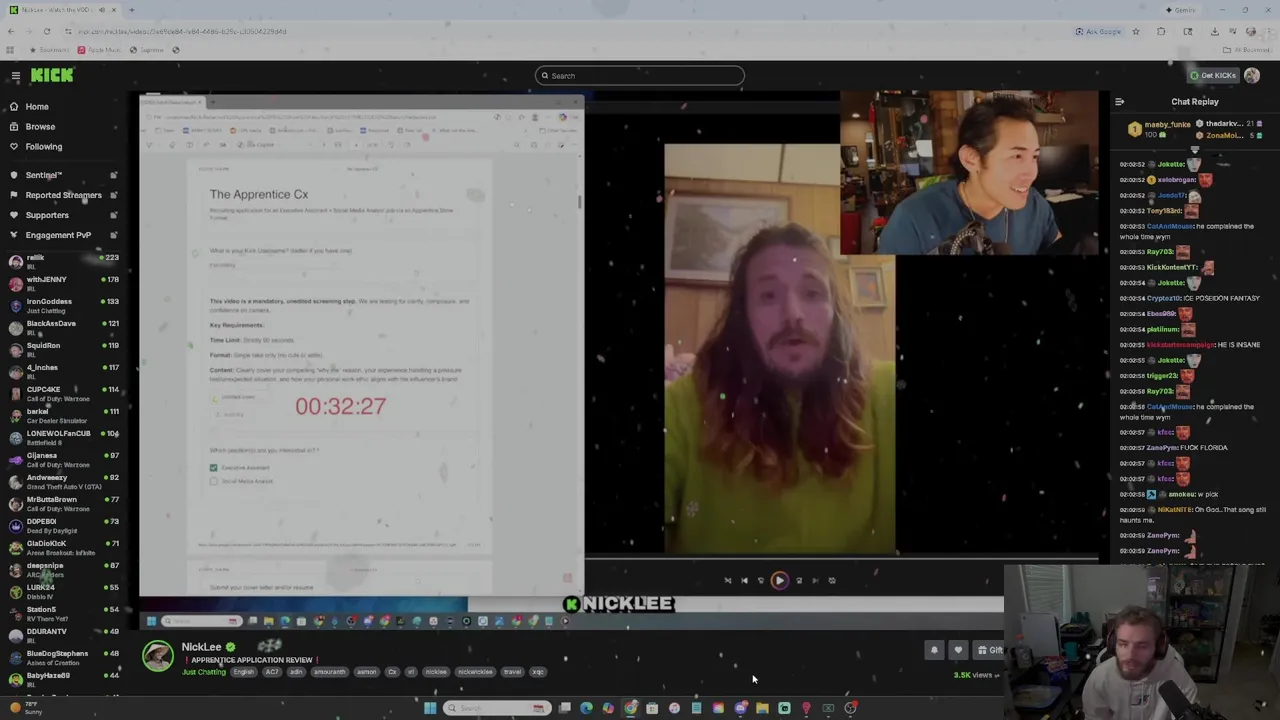Click NickLee streamer avatar
The image size is (1280, 720).
157,656
